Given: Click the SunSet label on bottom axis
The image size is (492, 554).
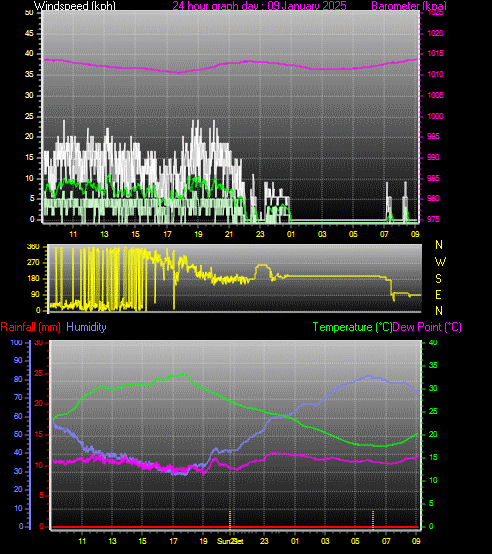Looking at the screenshot, I should 230,541.
